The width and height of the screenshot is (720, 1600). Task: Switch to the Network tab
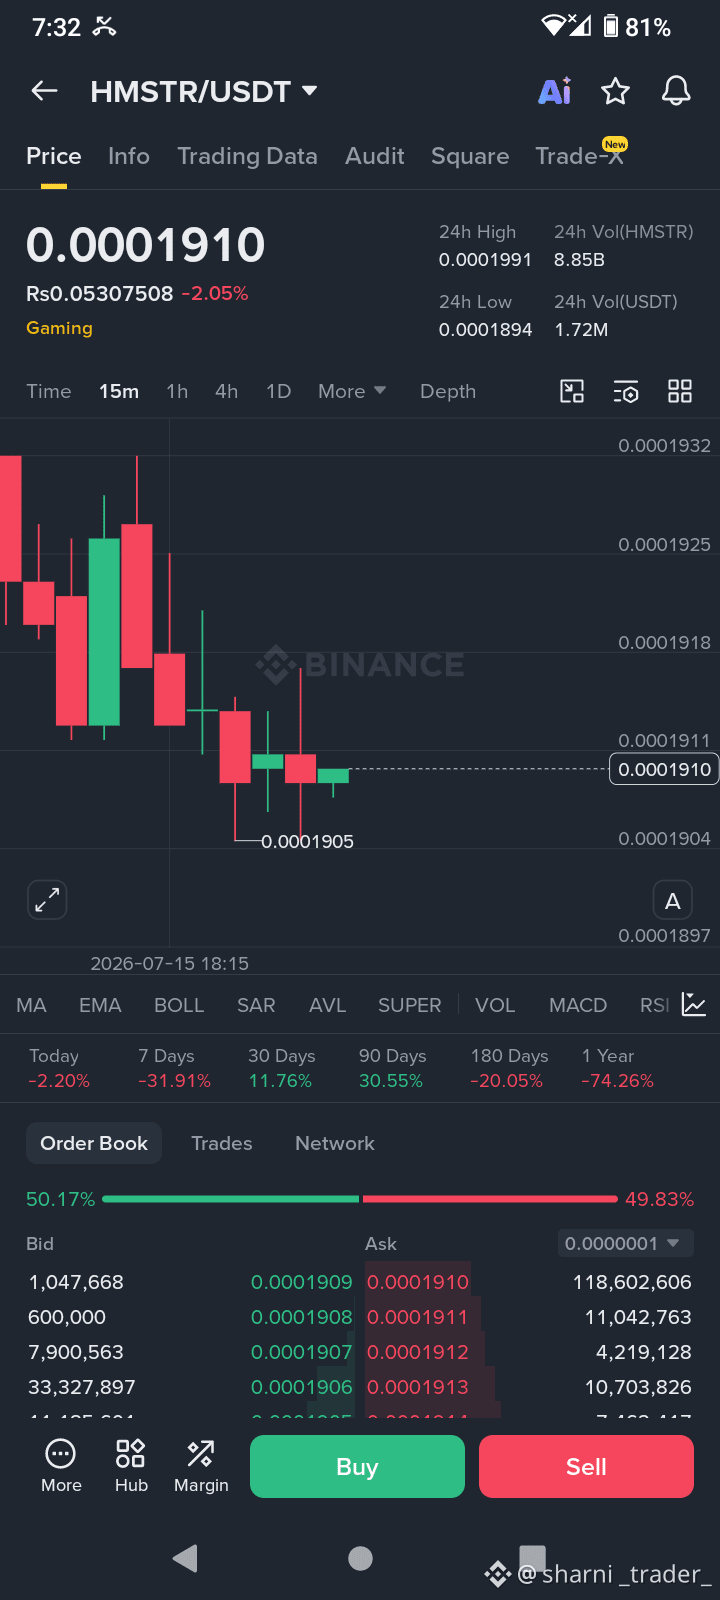(x=335, y=1143)
